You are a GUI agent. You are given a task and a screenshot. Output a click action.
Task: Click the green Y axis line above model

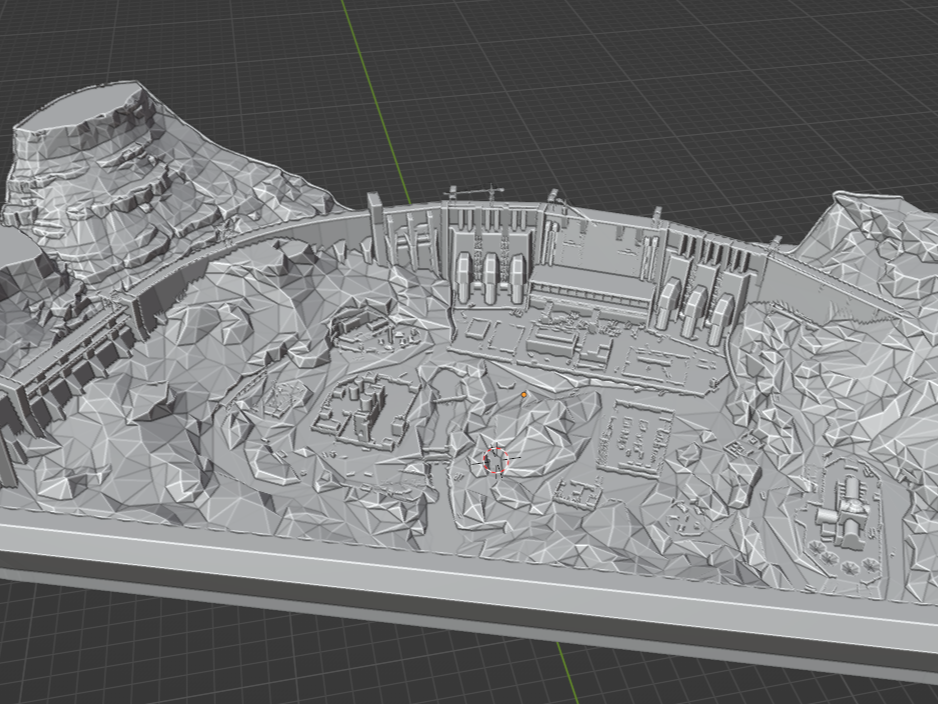click(376, 96)
